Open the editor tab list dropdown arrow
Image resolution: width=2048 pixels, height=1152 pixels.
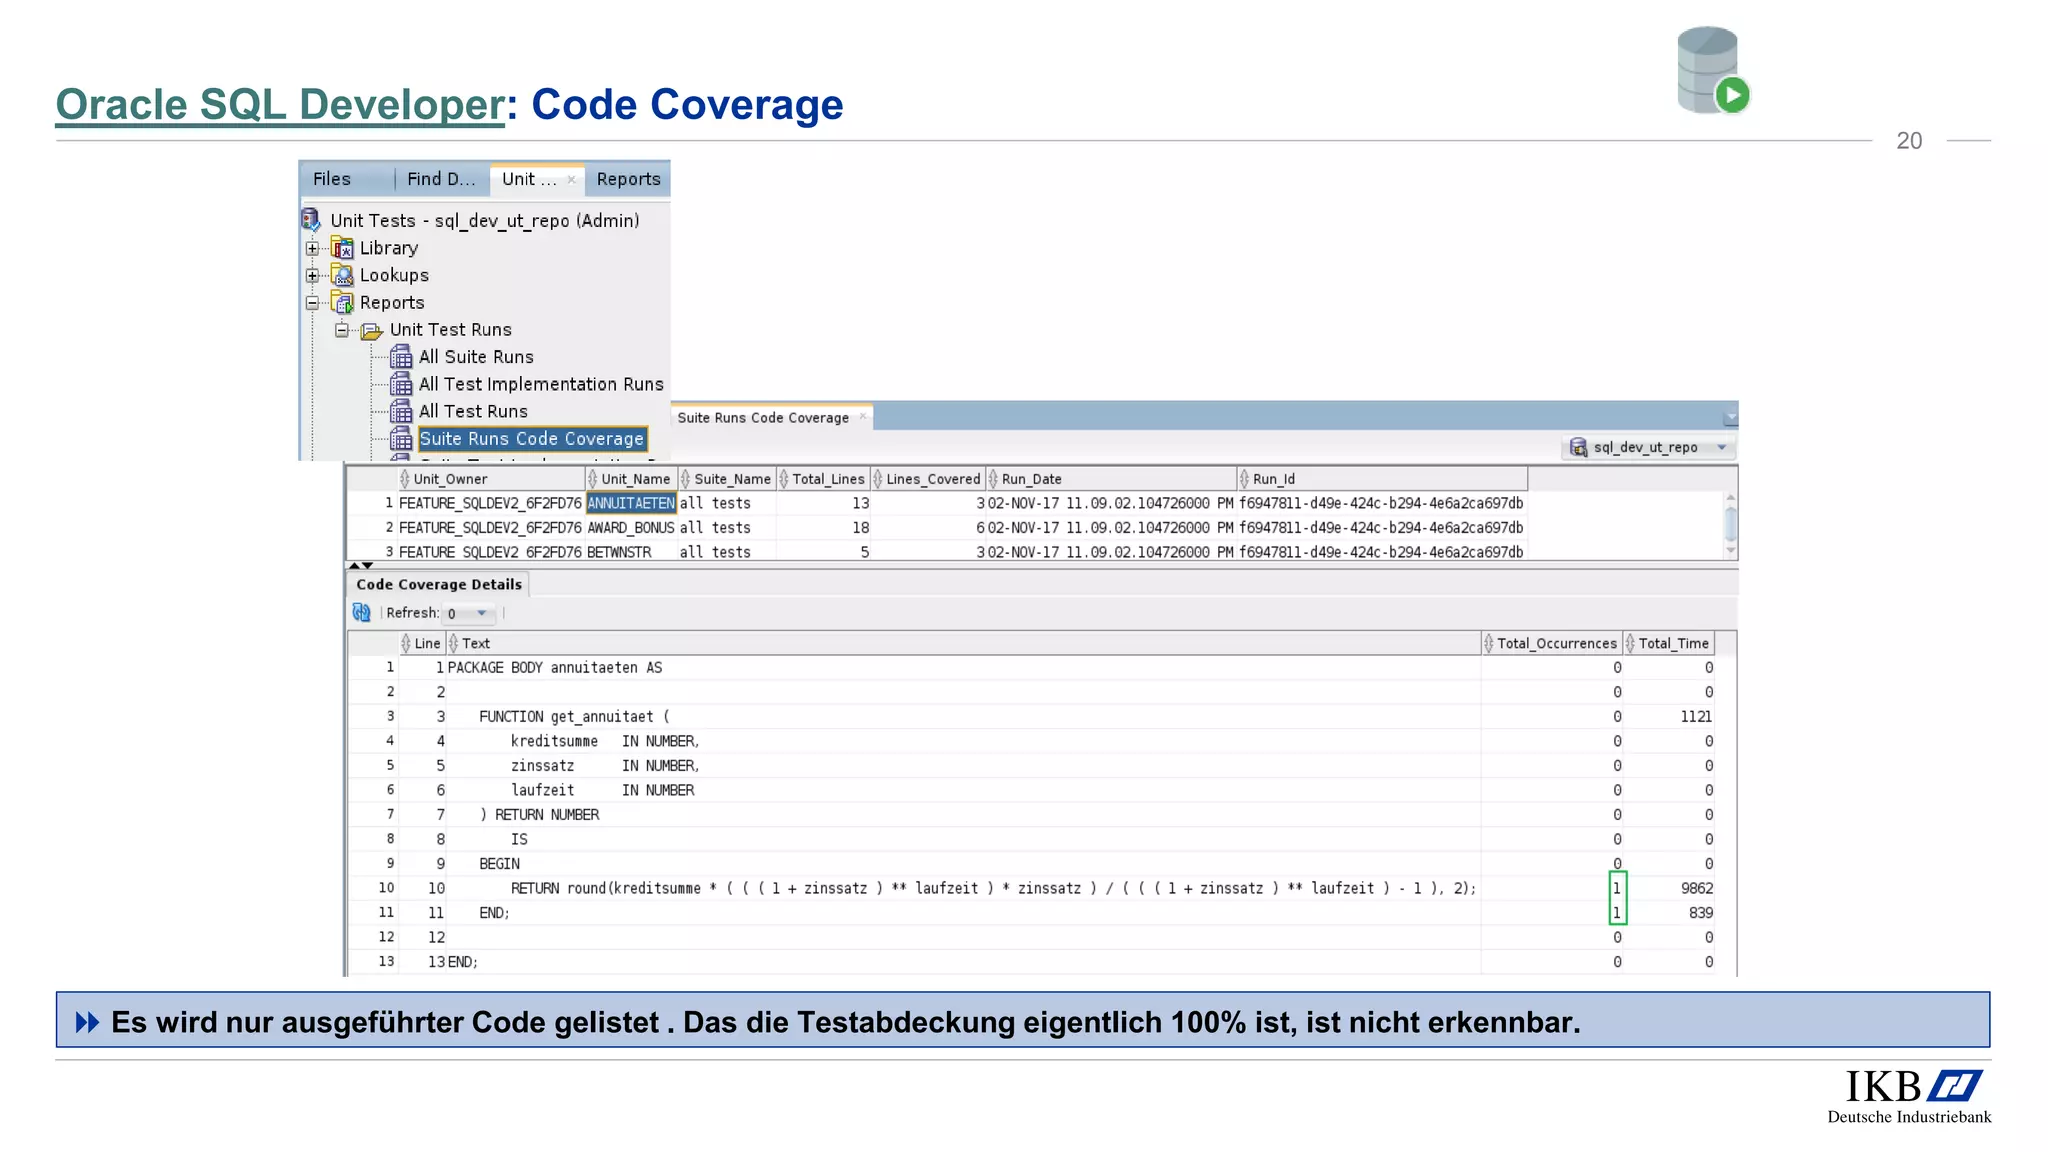(1731, 417)
